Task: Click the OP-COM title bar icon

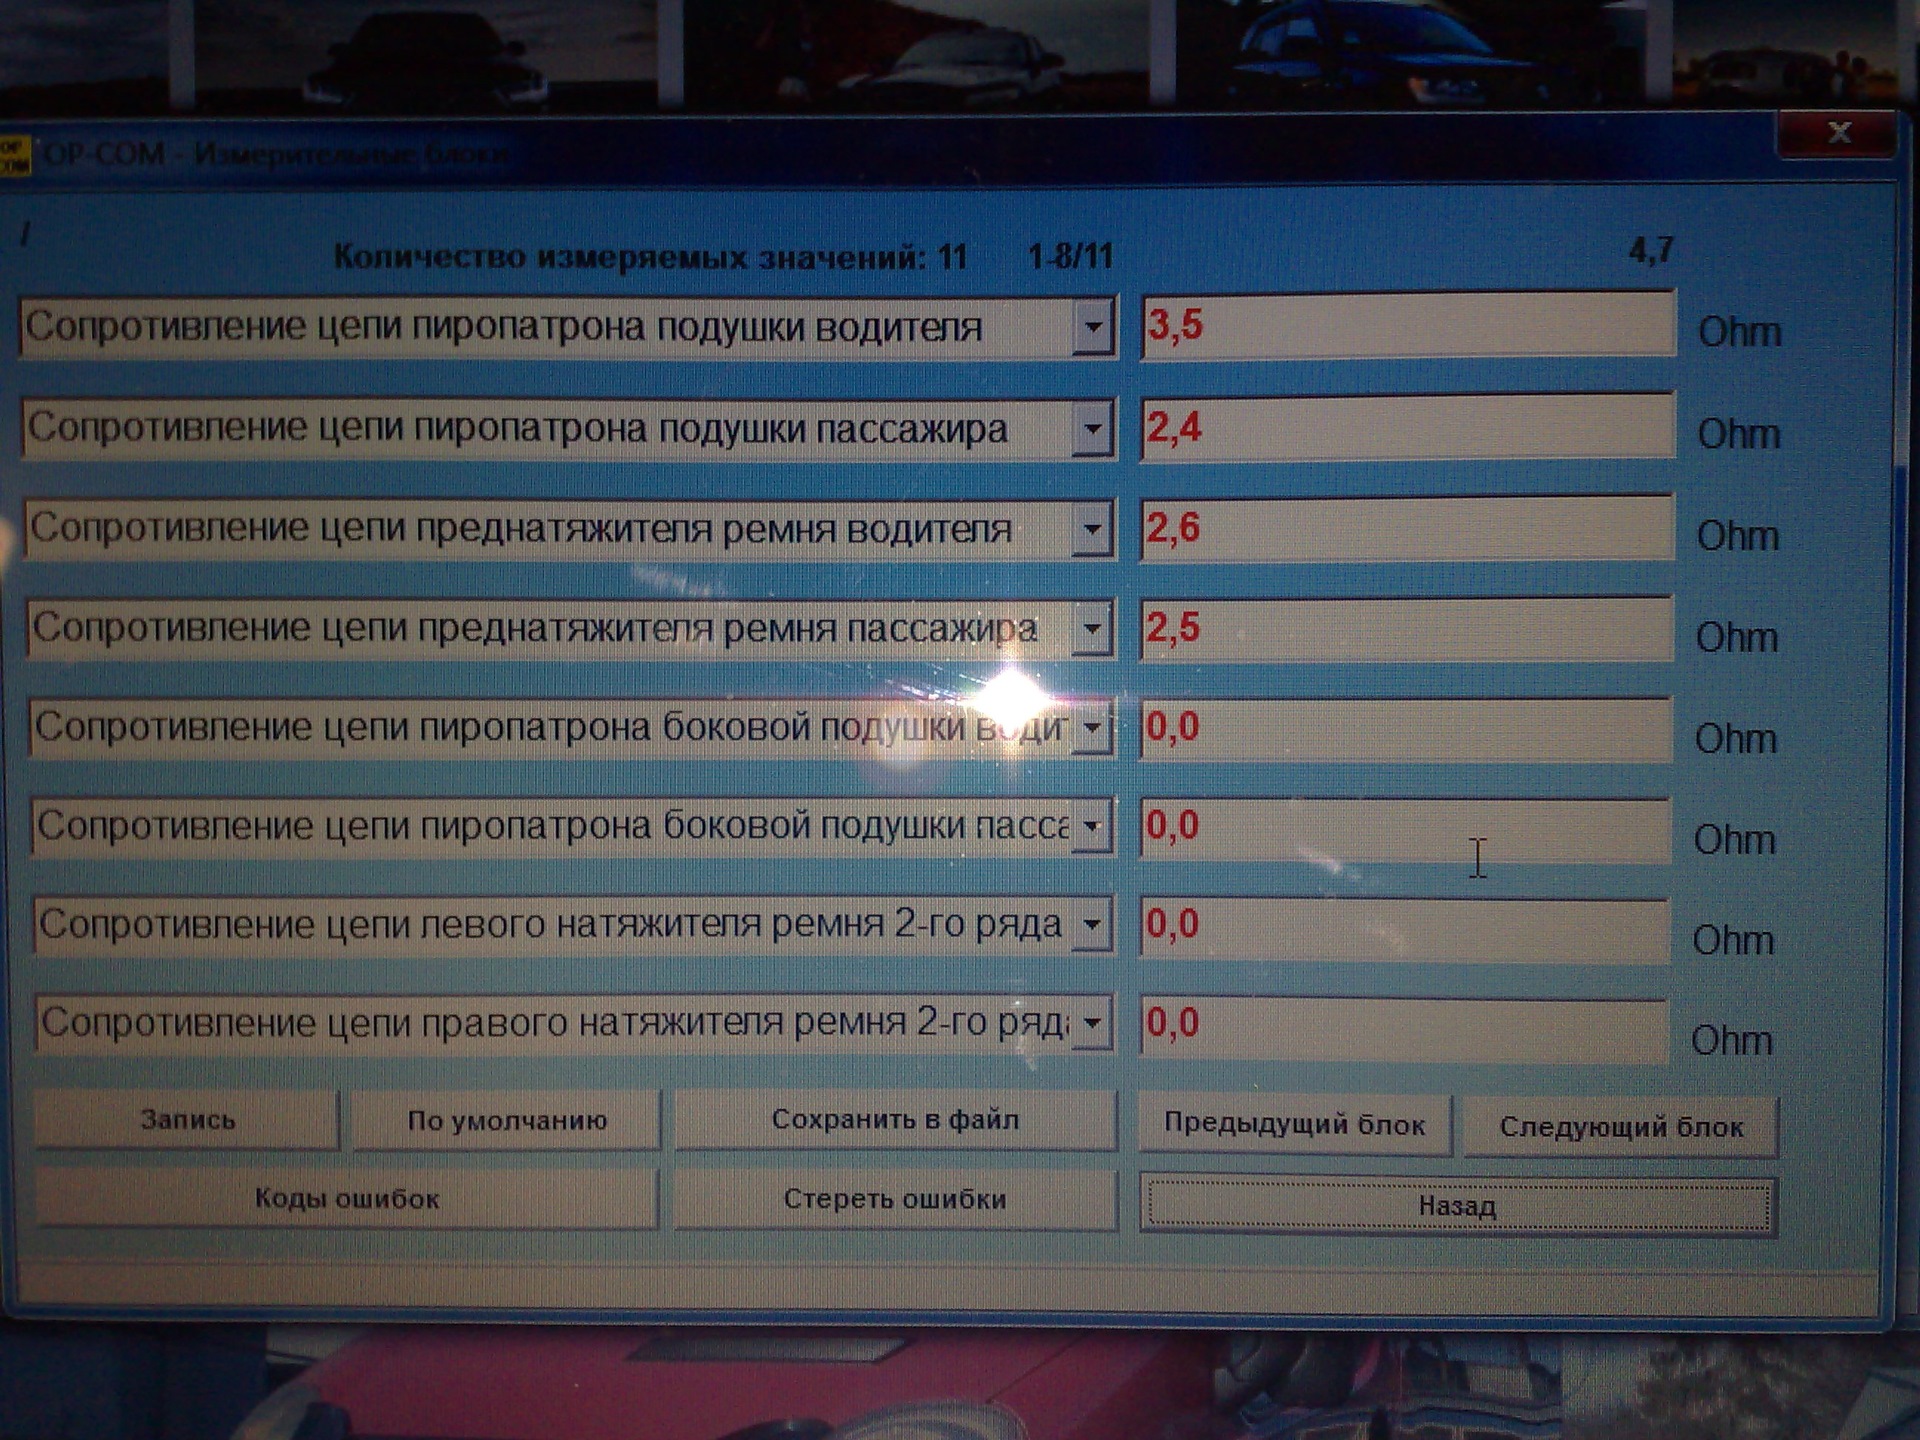Action: point(14,155)
